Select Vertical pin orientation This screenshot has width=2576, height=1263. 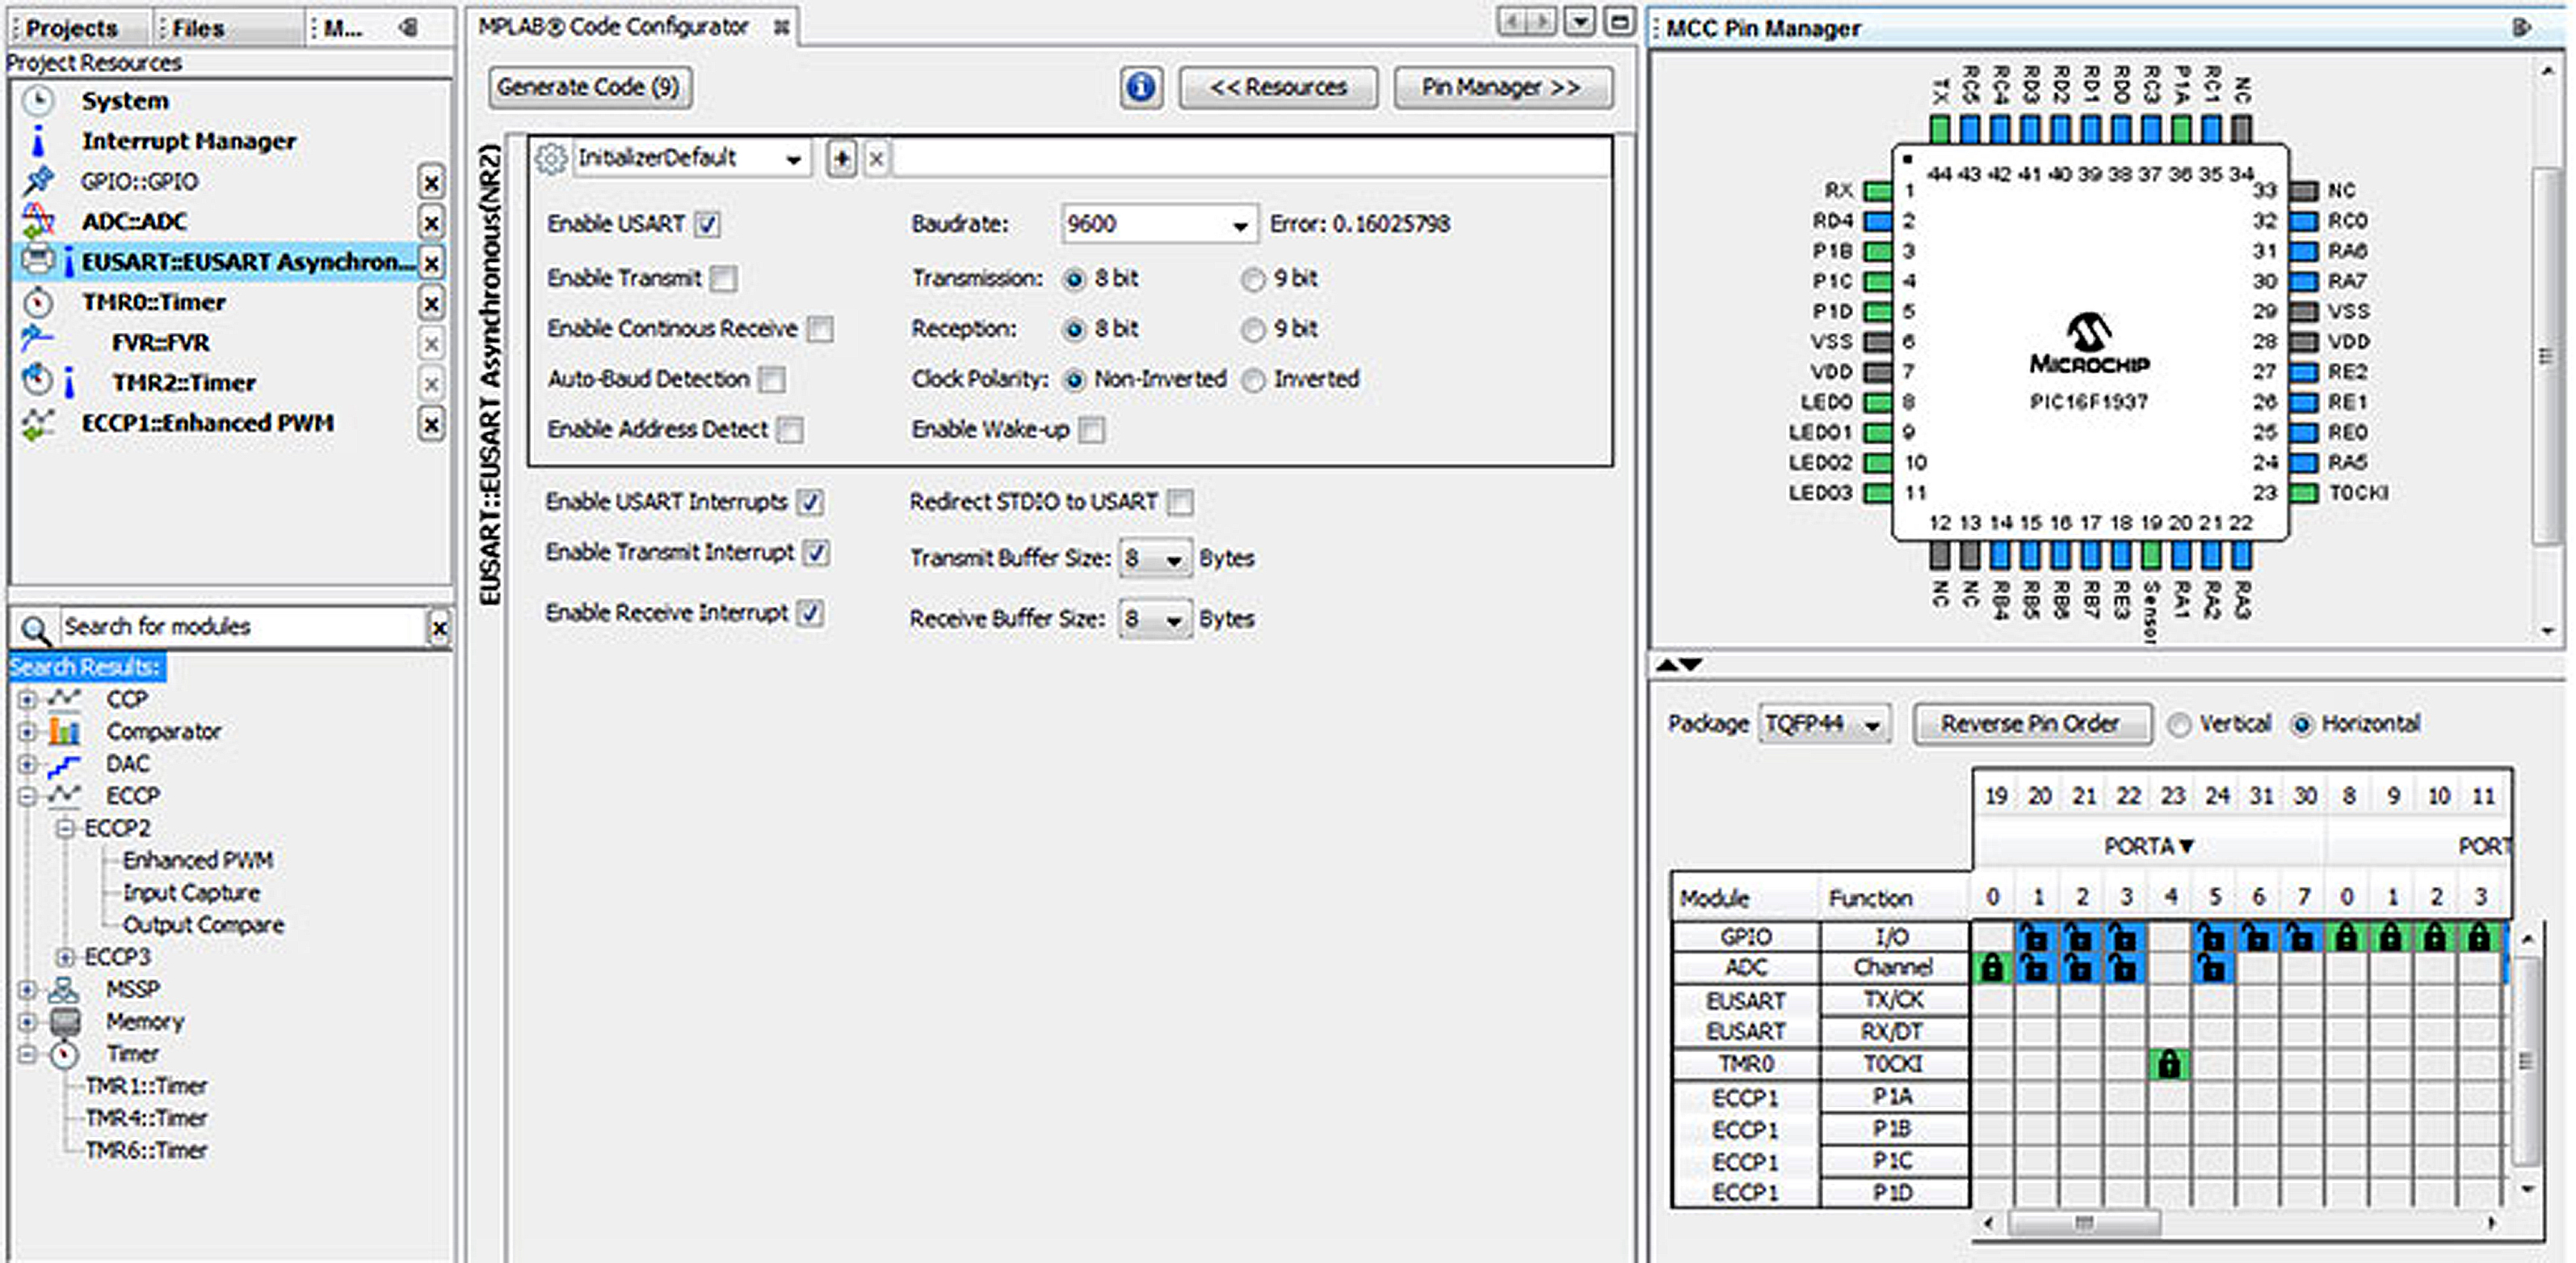point(2179,724)
